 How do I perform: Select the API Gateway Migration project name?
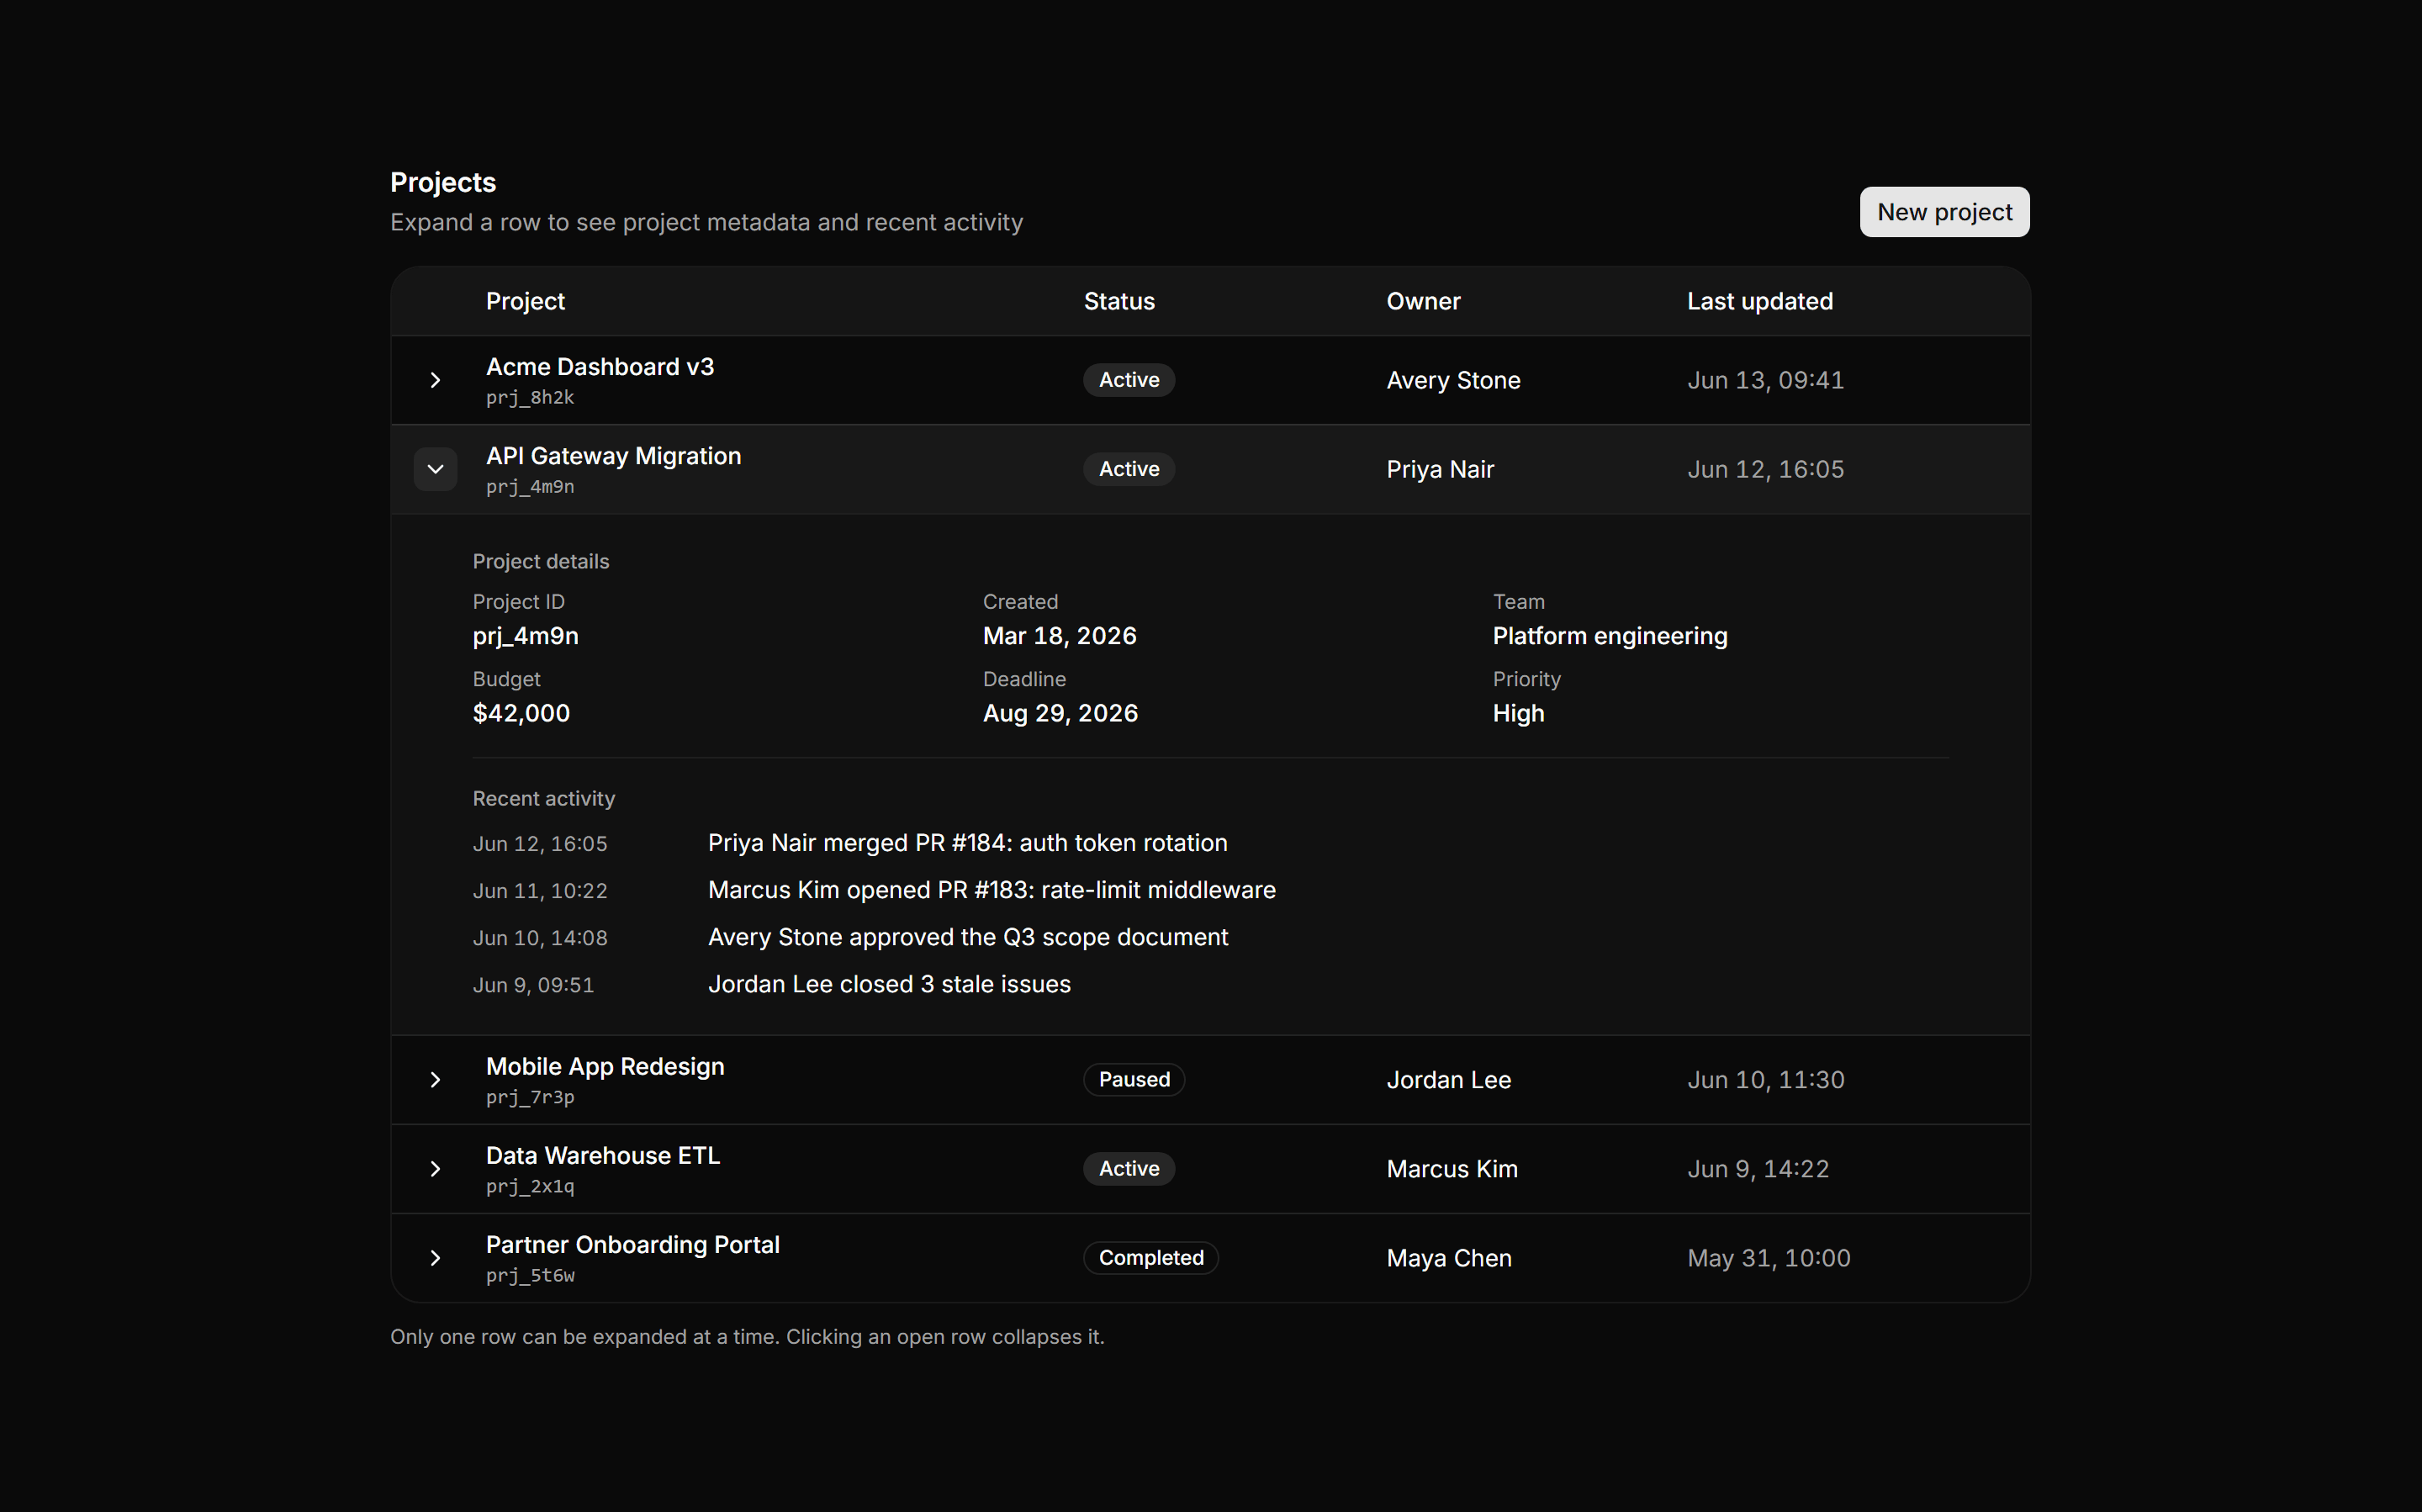tap(613, 456)
